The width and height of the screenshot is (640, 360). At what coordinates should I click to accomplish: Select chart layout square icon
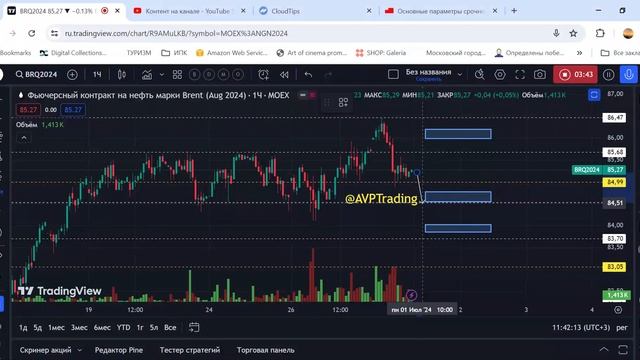point(393,74)
